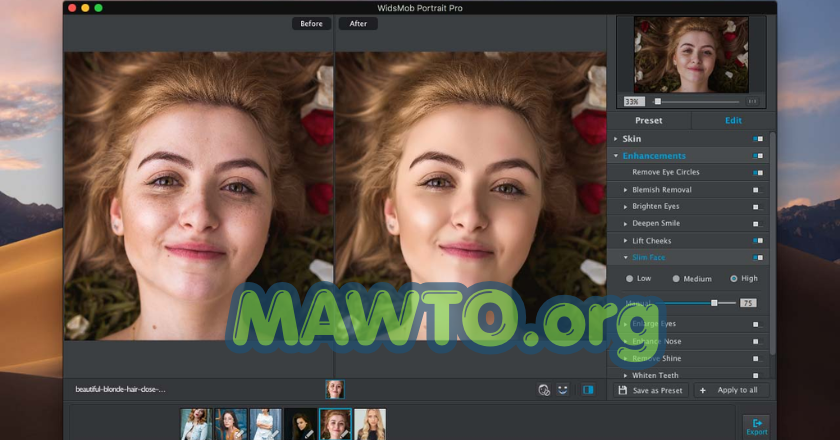Expand the Skin section arrow
The height and width of the screenshot is (440, 840).
616,139
